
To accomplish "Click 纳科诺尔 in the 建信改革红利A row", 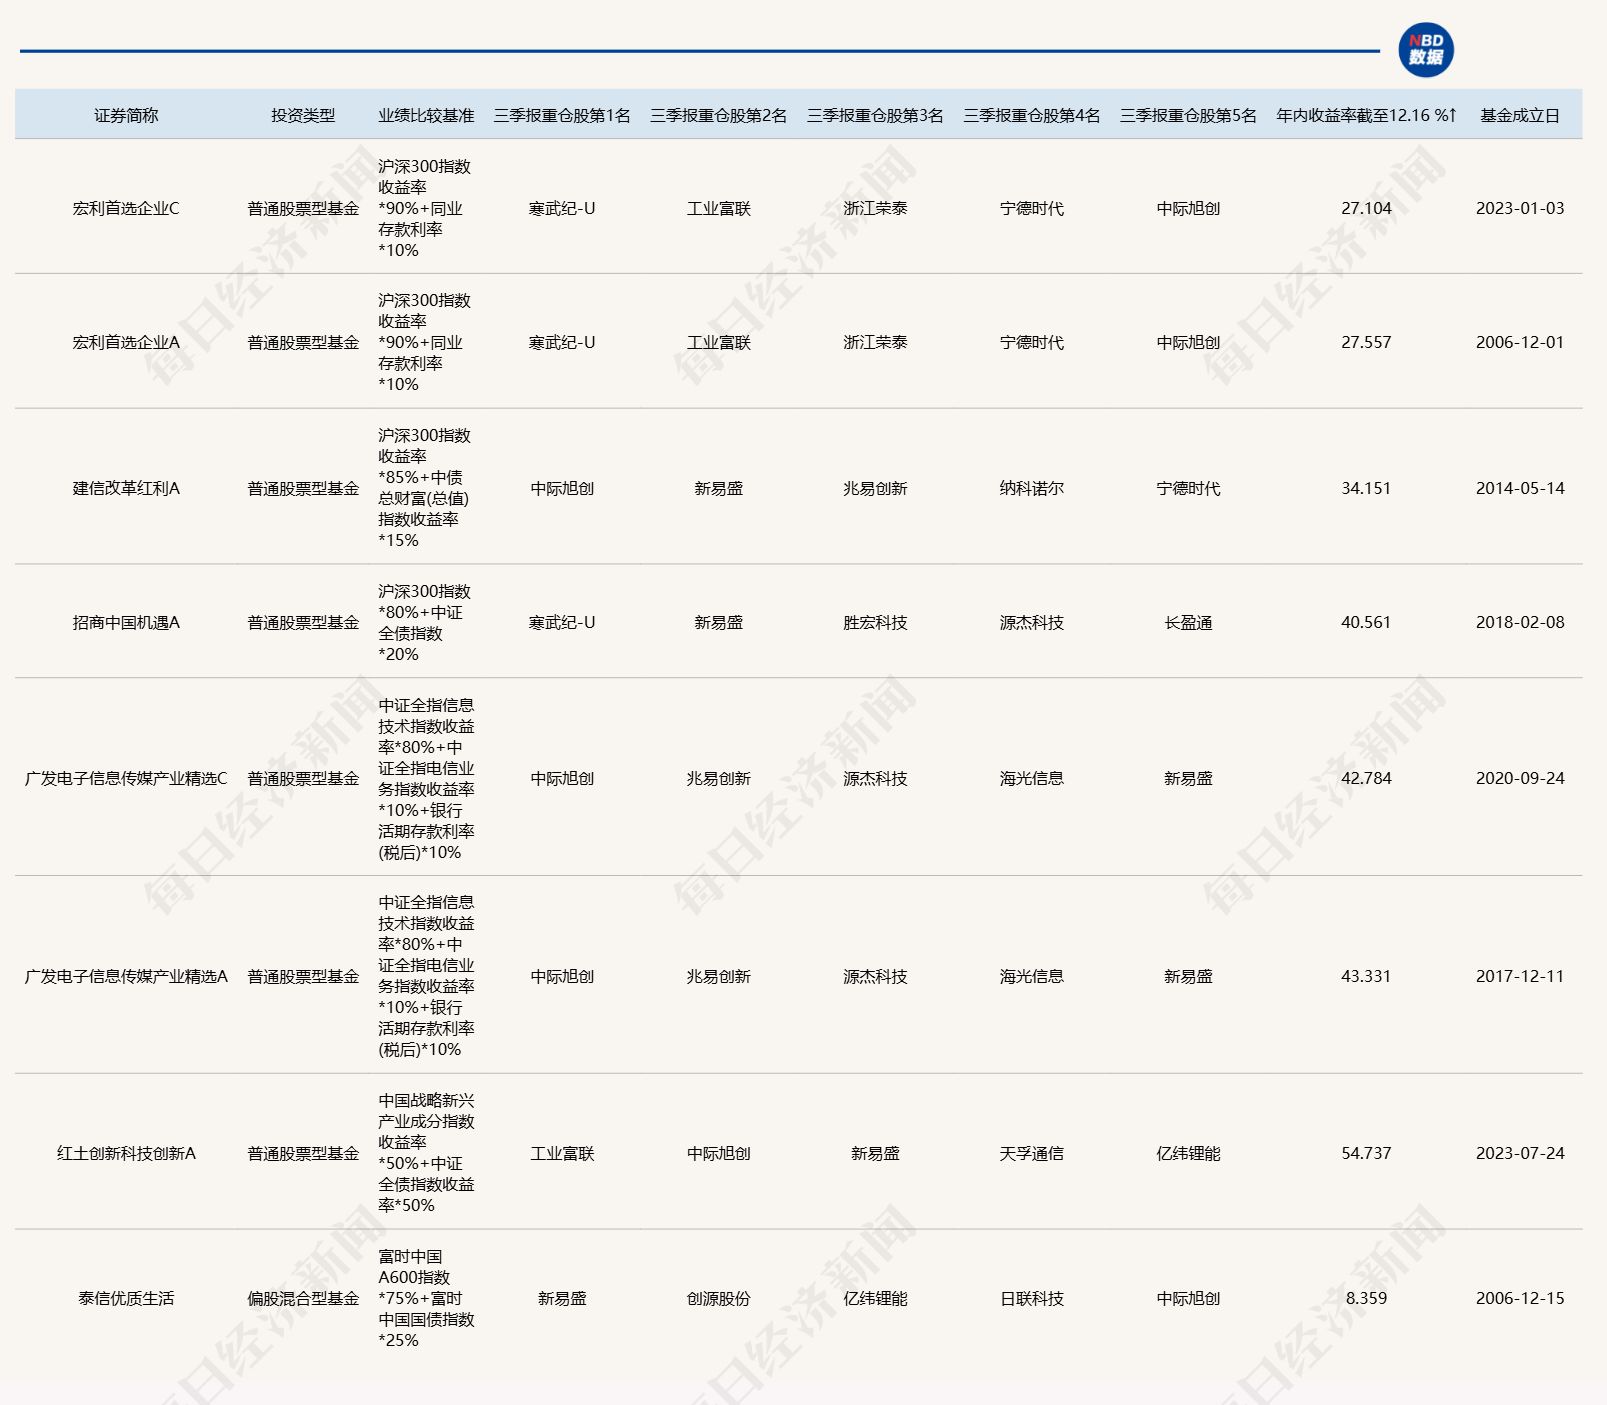I will pyautogui.click(x=1031, y=488).
